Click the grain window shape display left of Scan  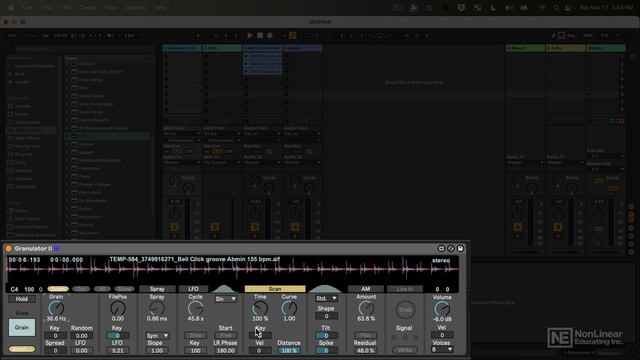(224, 289)
